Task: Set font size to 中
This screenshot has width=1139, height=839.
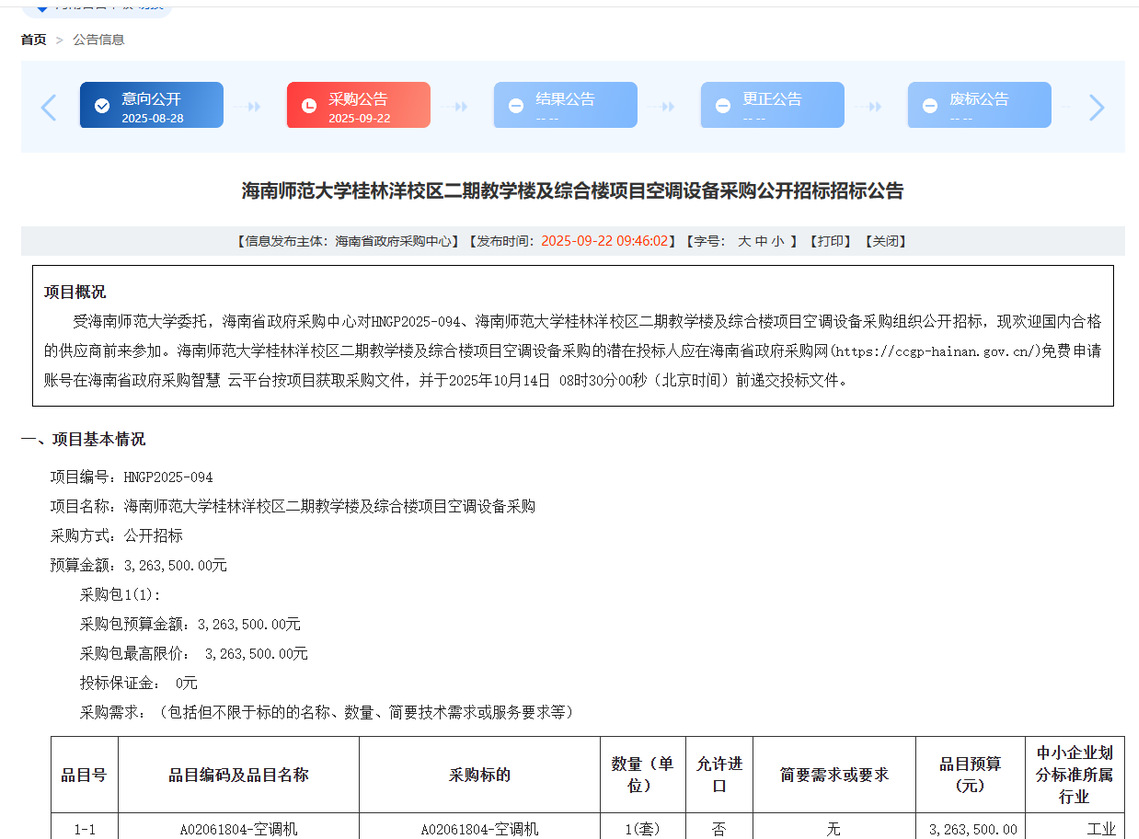Action: (x=761, y=241)
